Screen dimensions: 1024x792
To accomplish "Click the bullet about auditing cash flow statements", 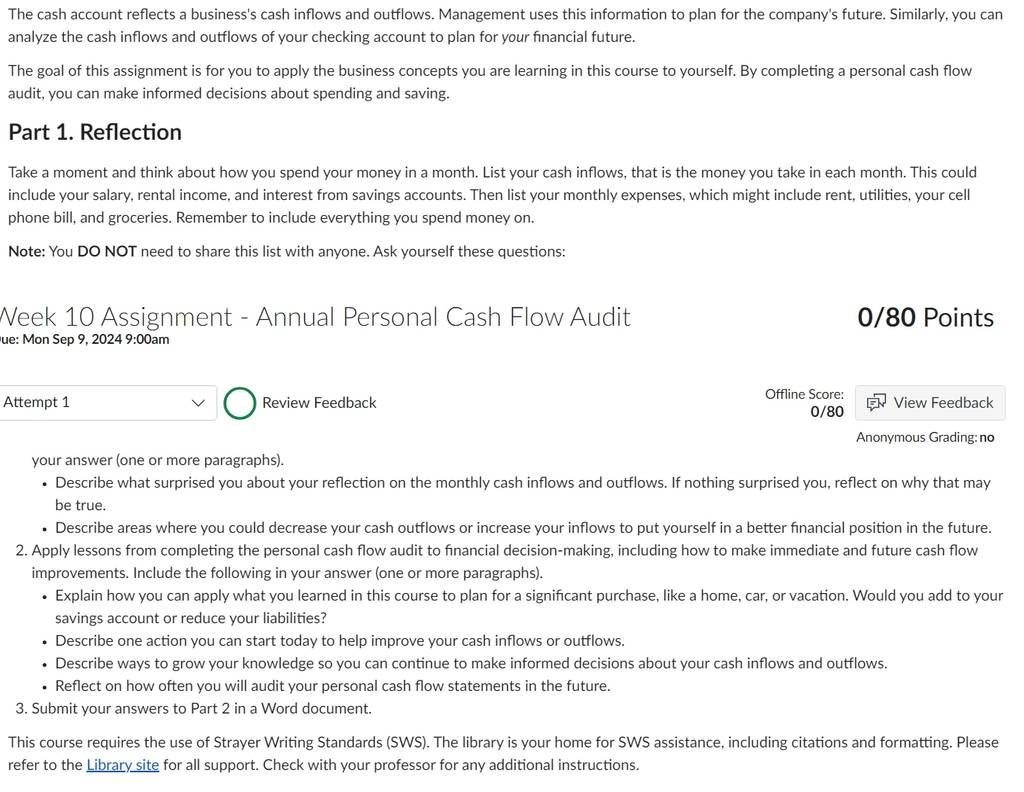I will [332, 686].
